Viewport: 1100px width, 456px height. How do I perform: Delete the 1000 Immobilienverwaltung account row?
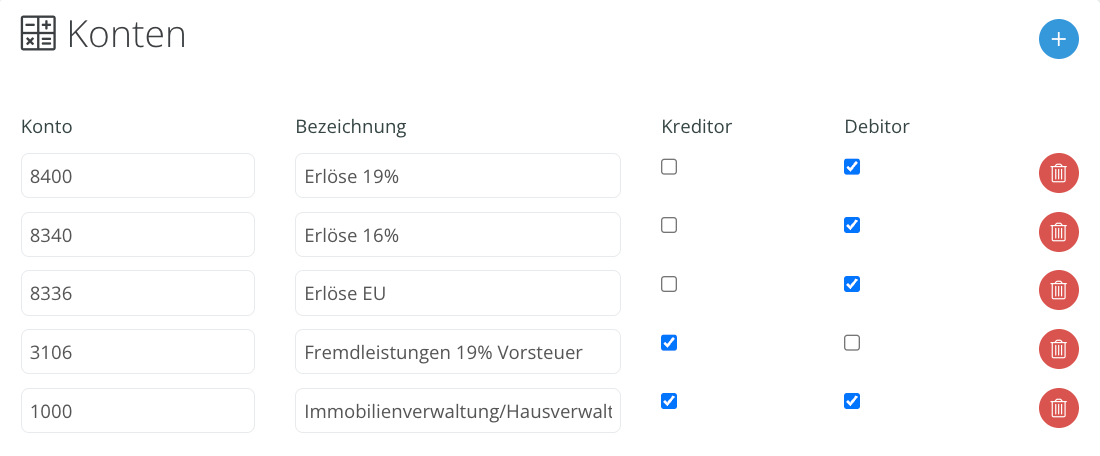(1059, 408)
